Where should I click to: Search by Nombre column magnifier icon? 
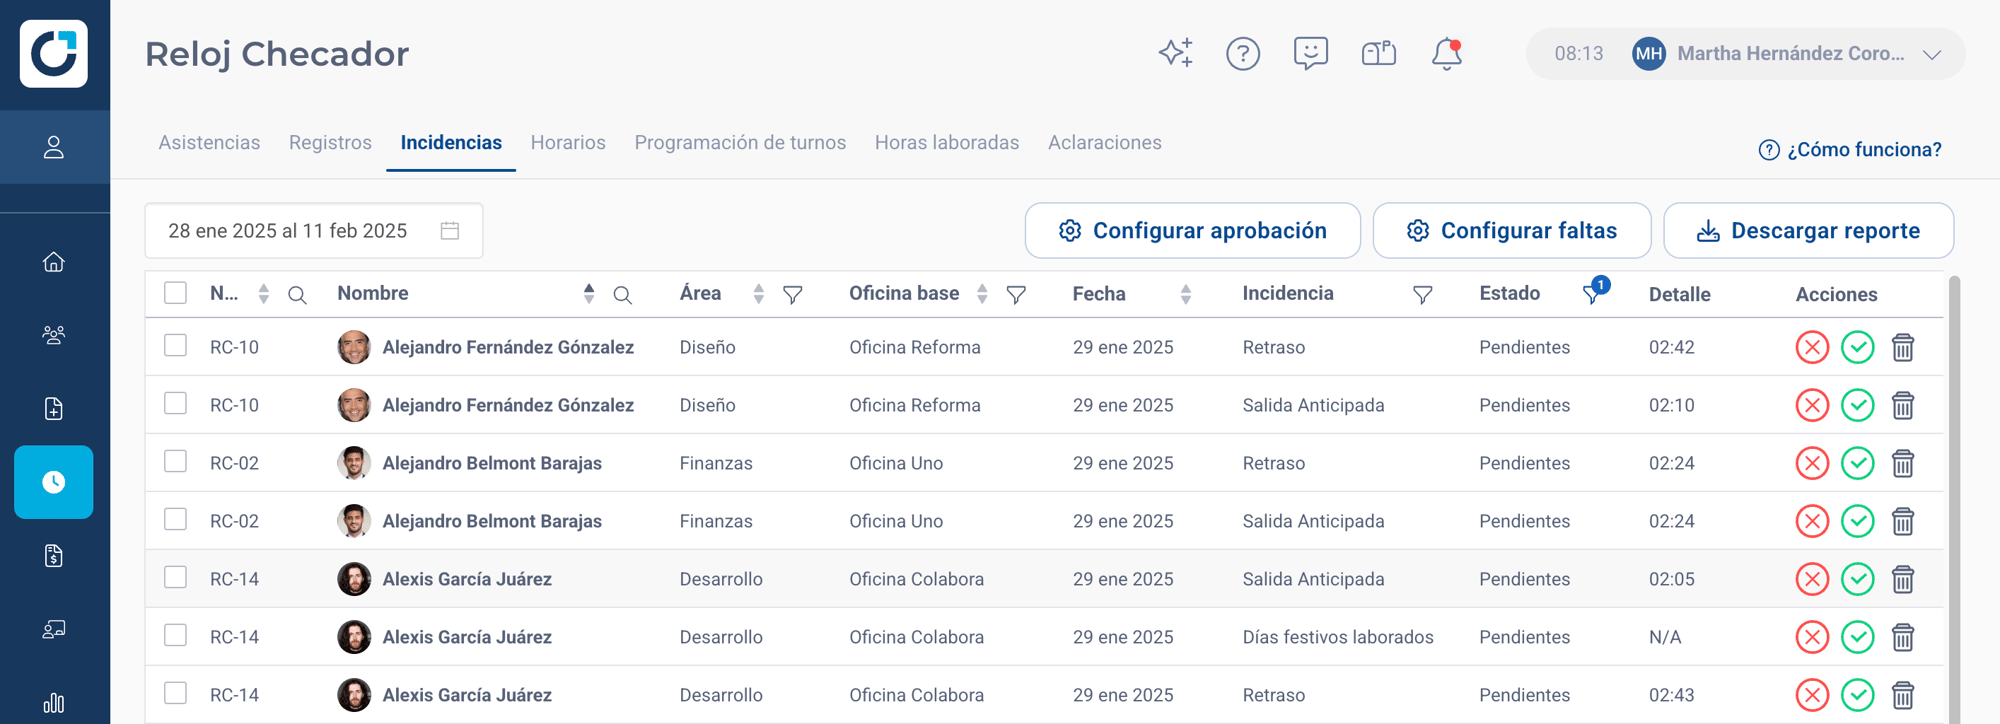pyautogui.click(x=622, y=295)
